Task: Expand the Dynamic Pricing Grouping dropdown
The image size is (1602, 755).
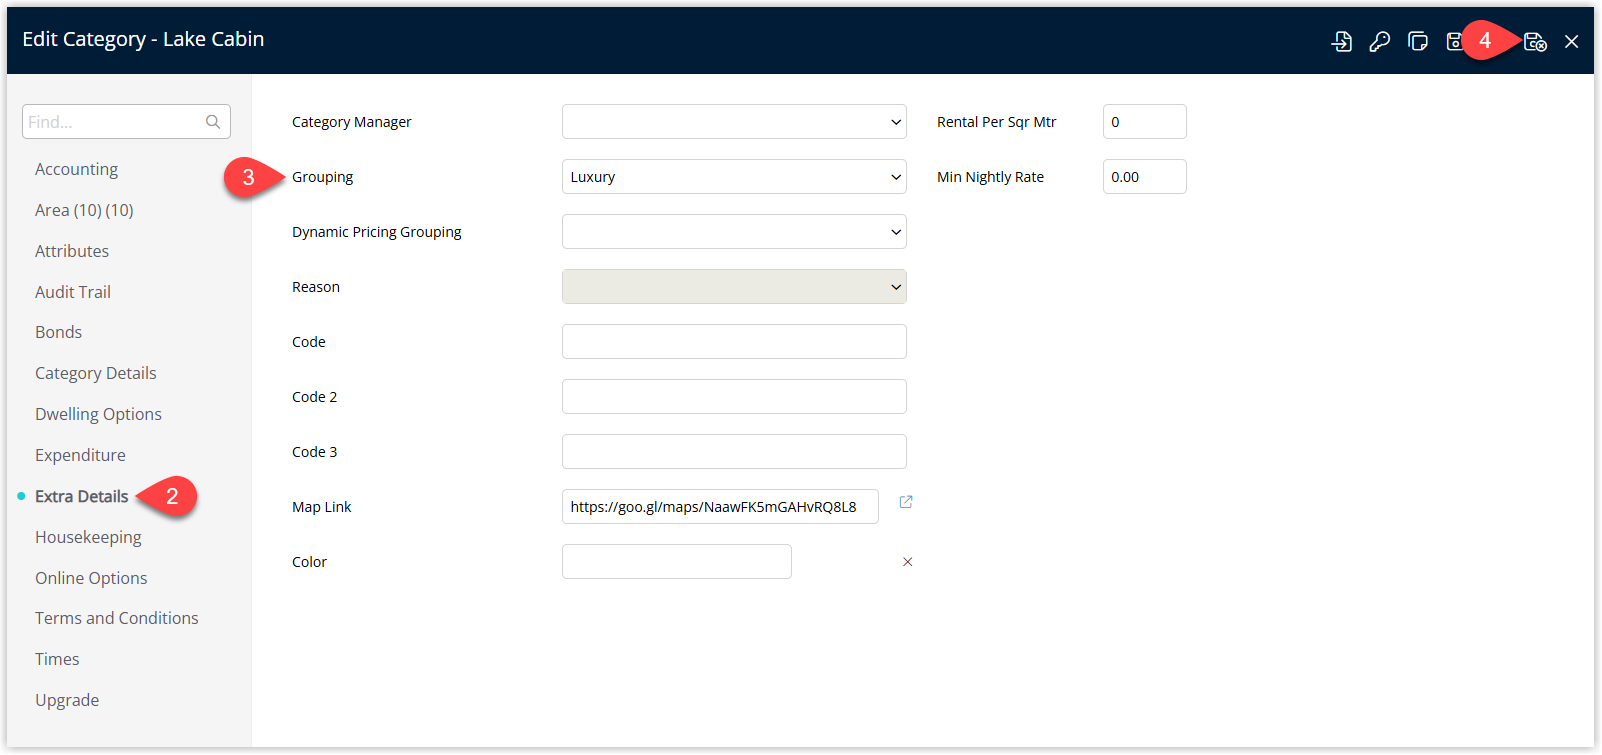Action: tap(734, 232)
